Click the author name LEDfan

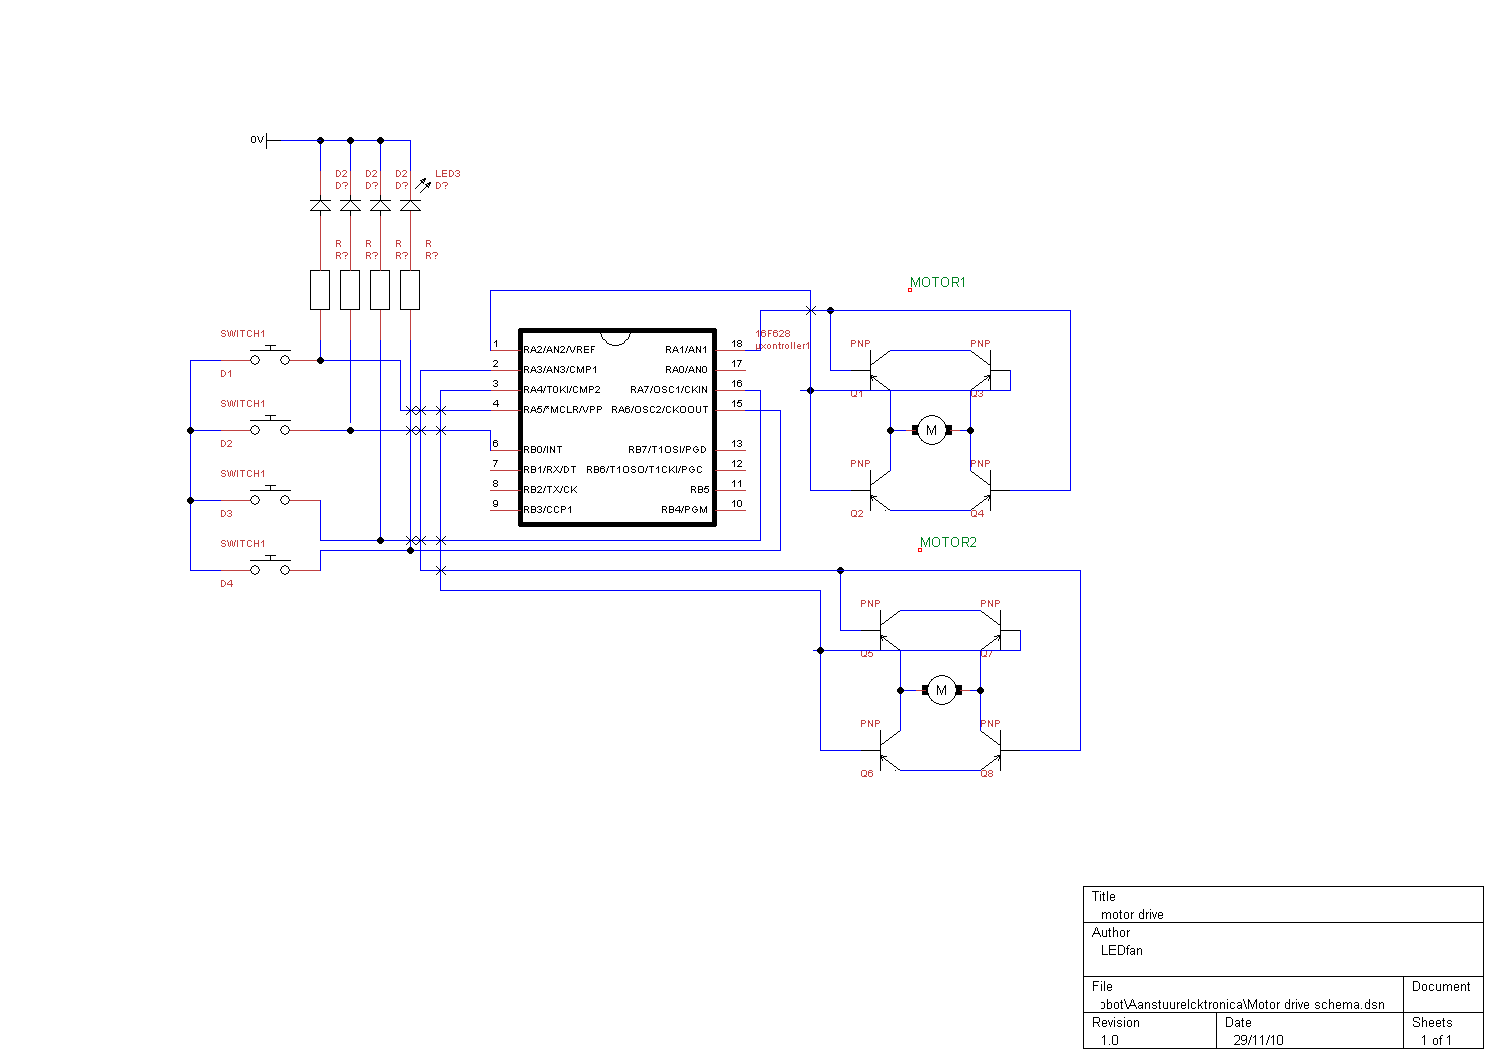1121,950
